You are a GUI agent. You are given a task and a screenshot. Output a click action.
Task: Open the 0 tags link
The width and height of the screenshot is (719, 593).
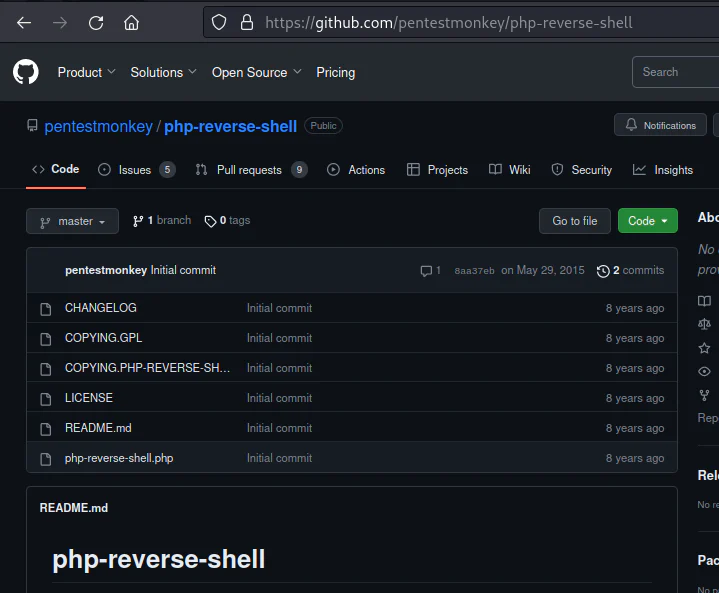[227, 221]
